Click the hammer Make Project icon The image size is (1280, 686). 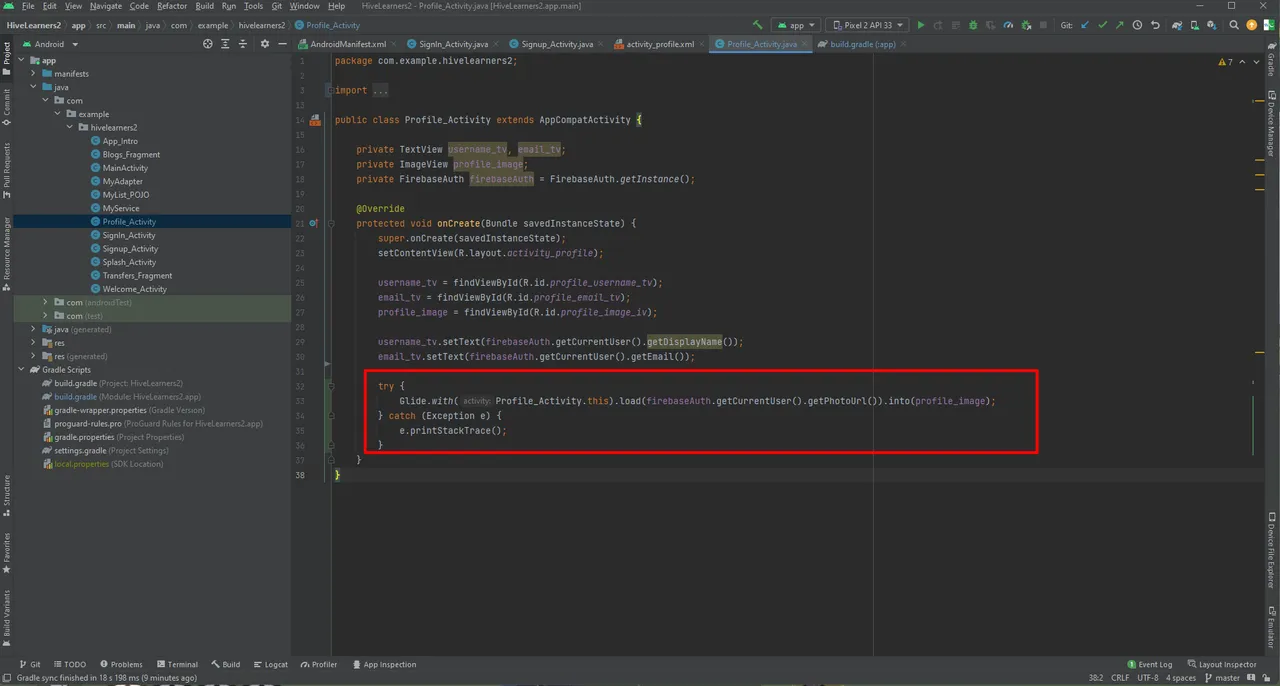pos(758,25)
